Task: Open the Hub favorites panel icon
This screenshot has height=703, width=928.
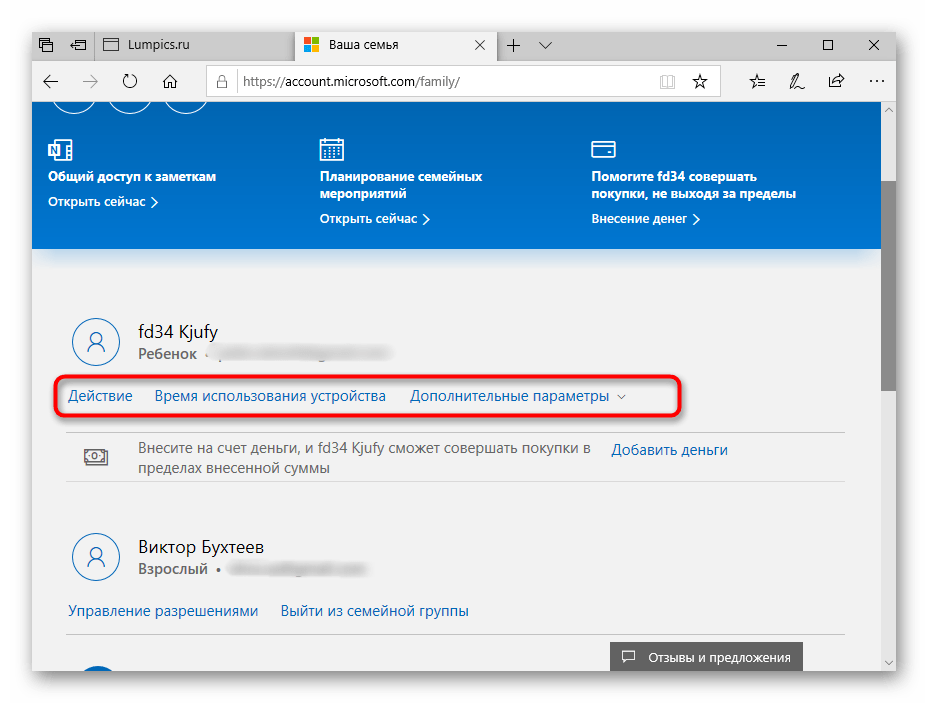Action: click(x=757, y=81)
